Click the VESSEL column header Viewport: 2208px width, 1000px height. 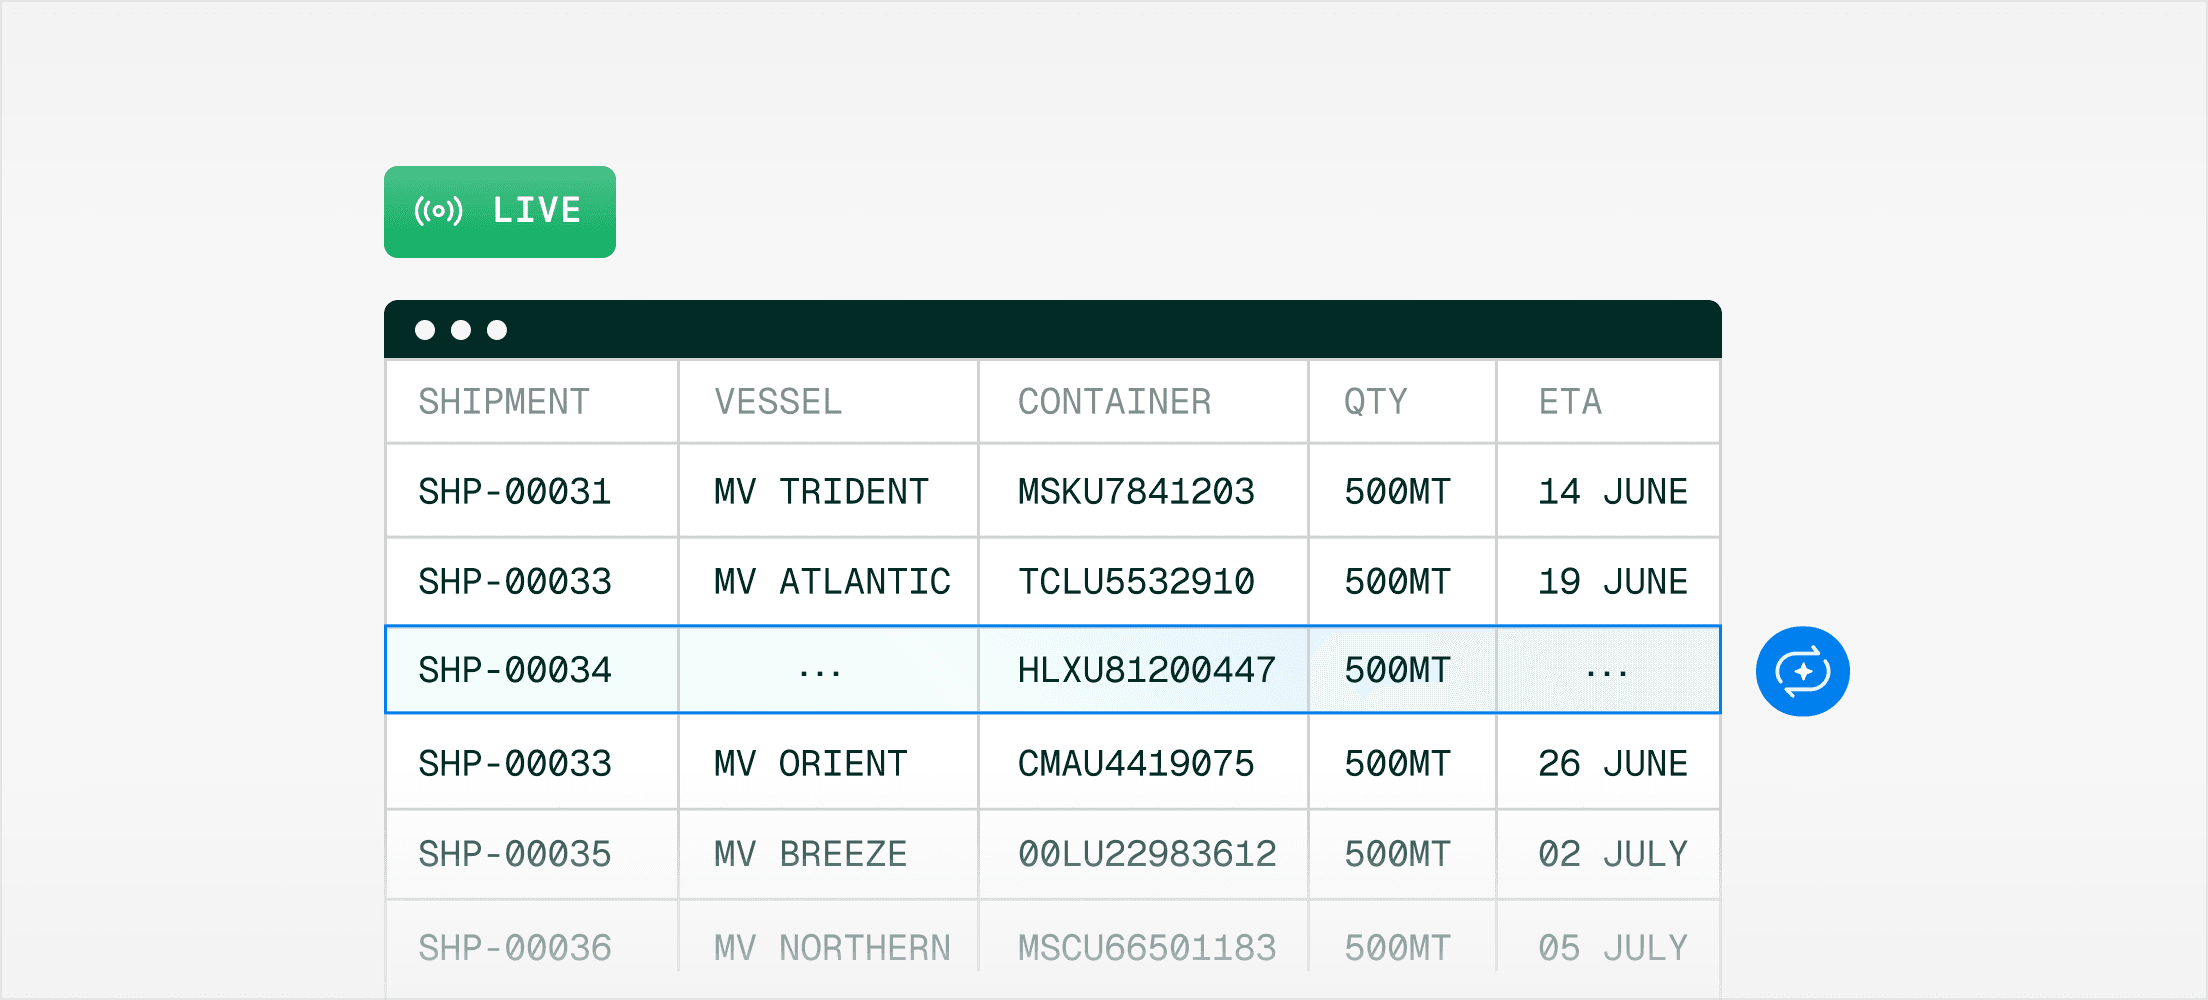pos(828,402)
